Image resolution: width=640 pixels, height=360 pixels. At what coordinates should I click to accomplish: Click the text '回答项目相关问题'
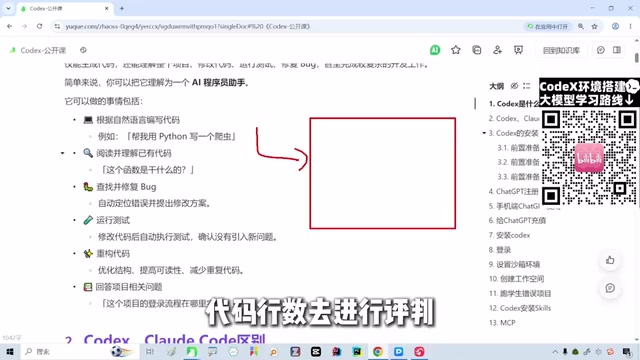(129, 287)
